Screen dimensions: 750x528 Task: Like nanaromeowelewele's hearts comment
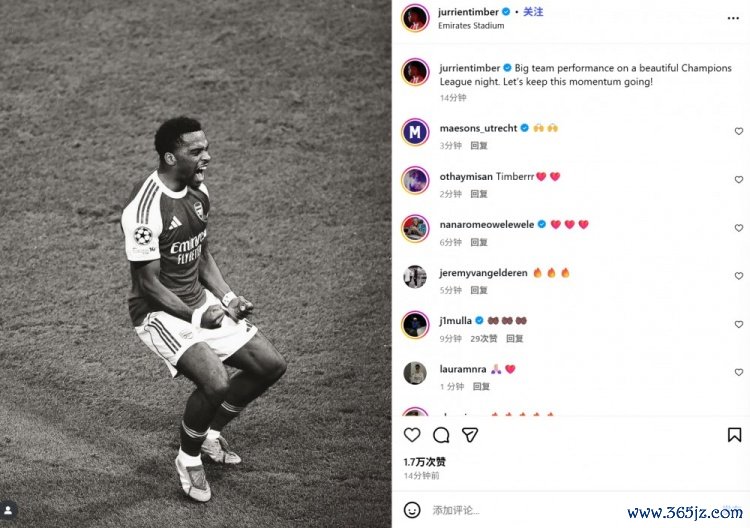pos(739,228)
